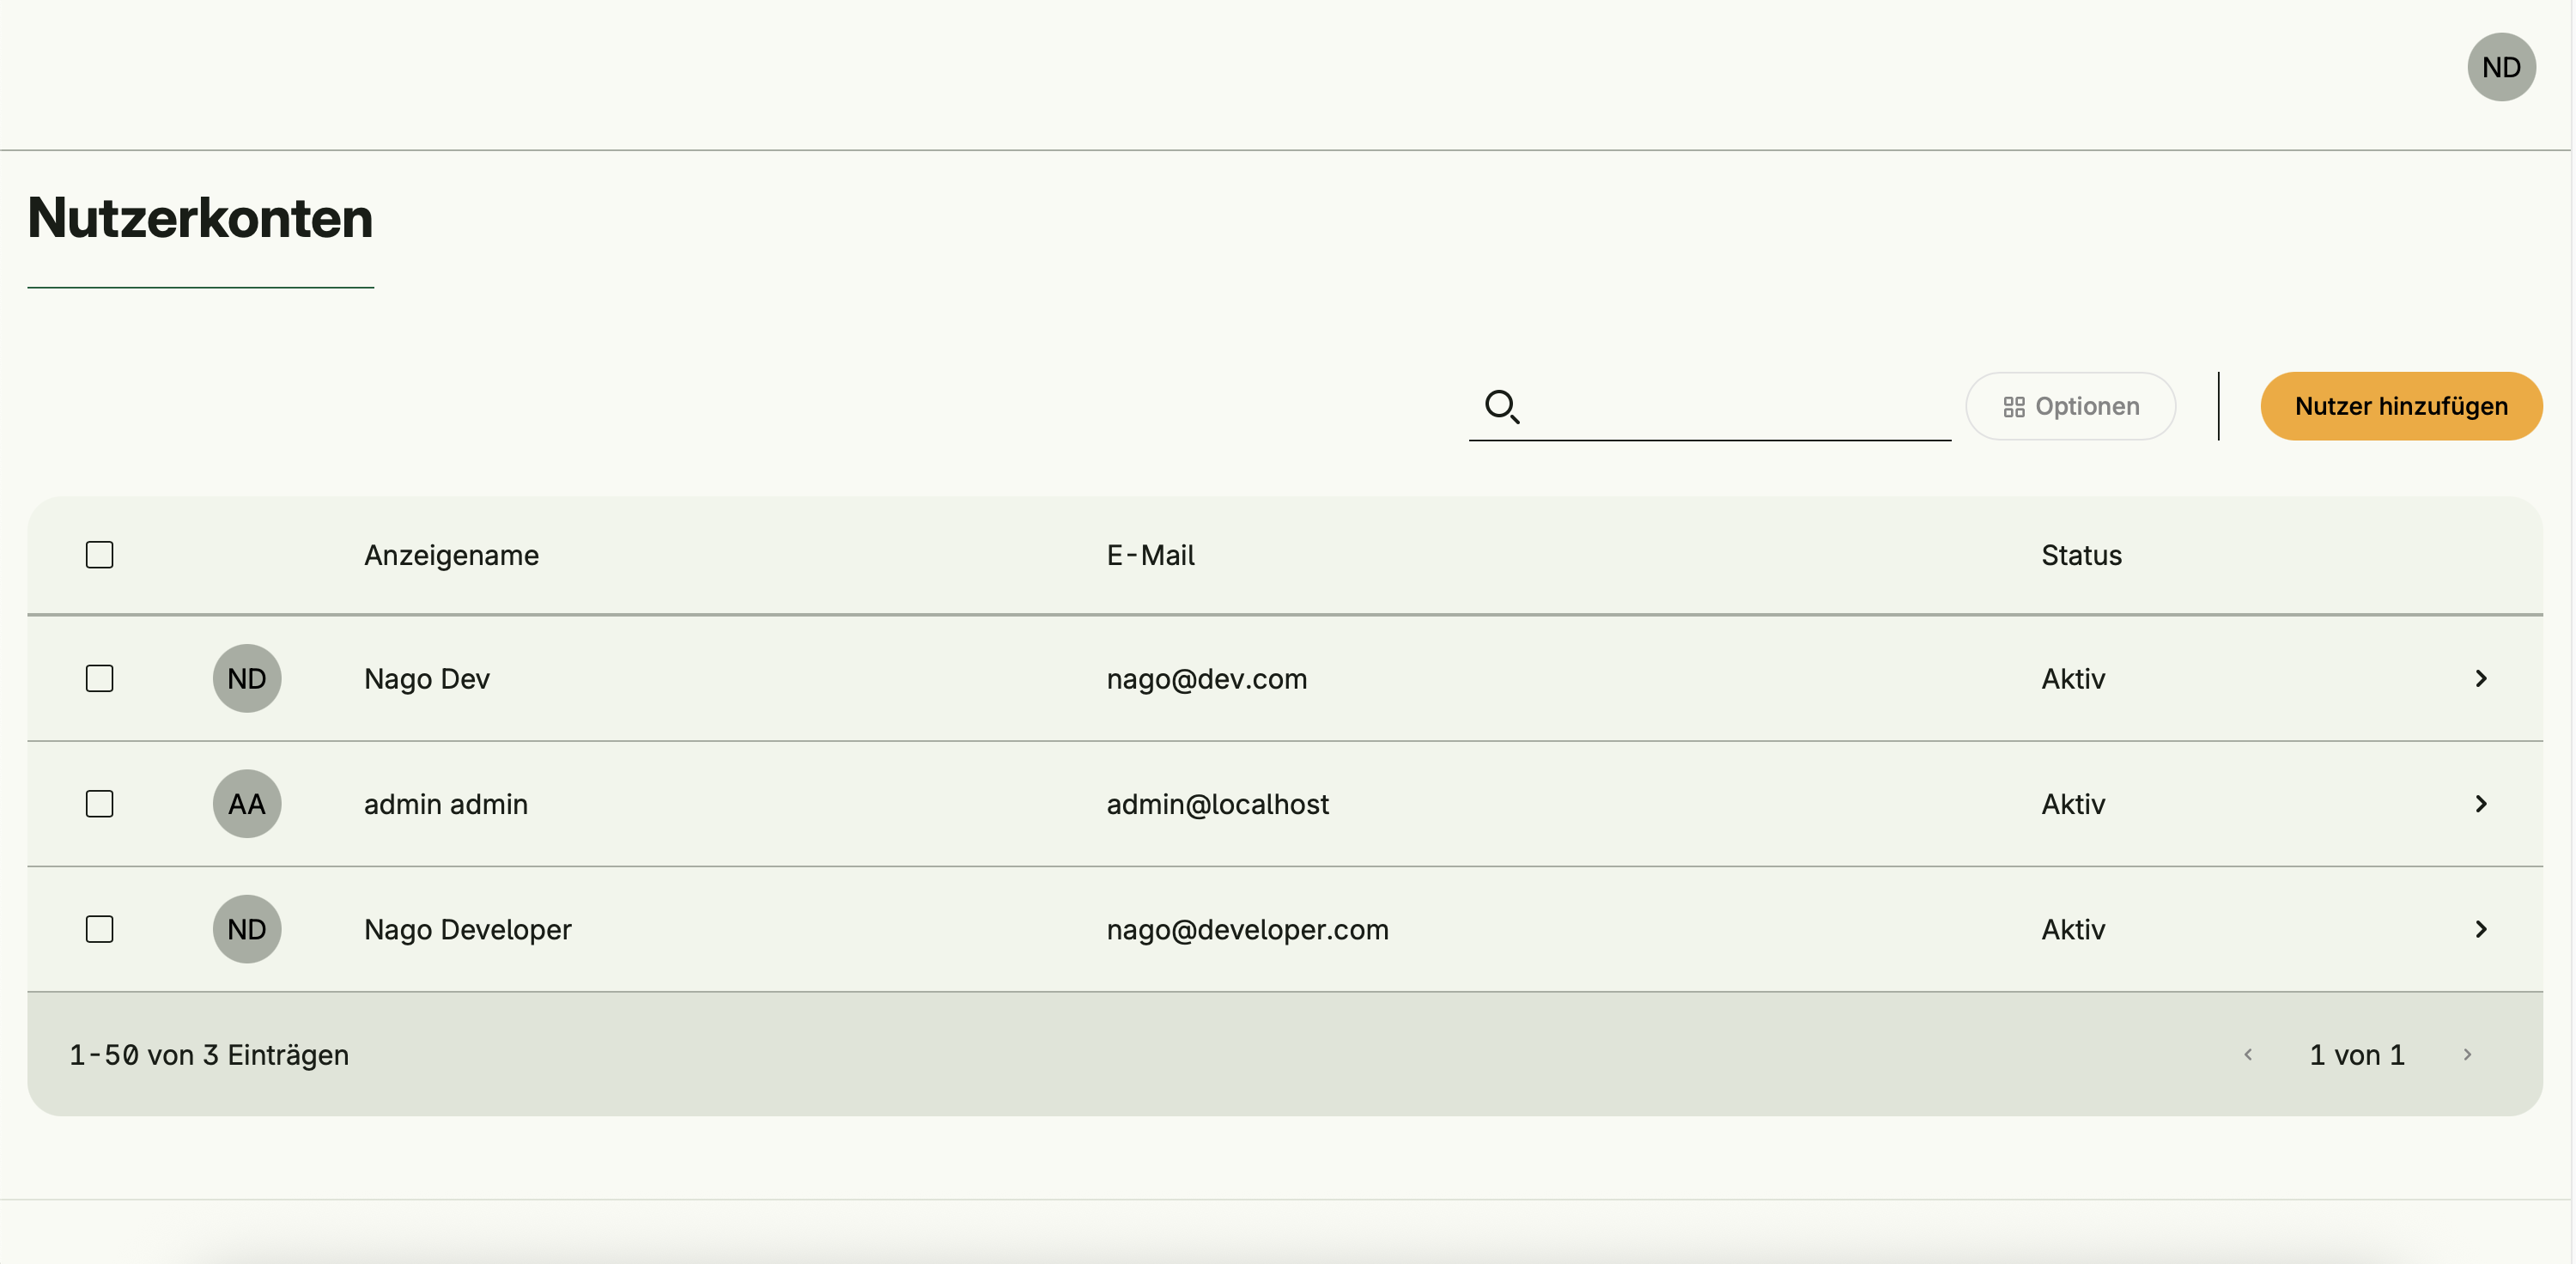Click the Nago Developer row avatar
This screenshot has width=2576, height=1264.
tap(247, 928)
